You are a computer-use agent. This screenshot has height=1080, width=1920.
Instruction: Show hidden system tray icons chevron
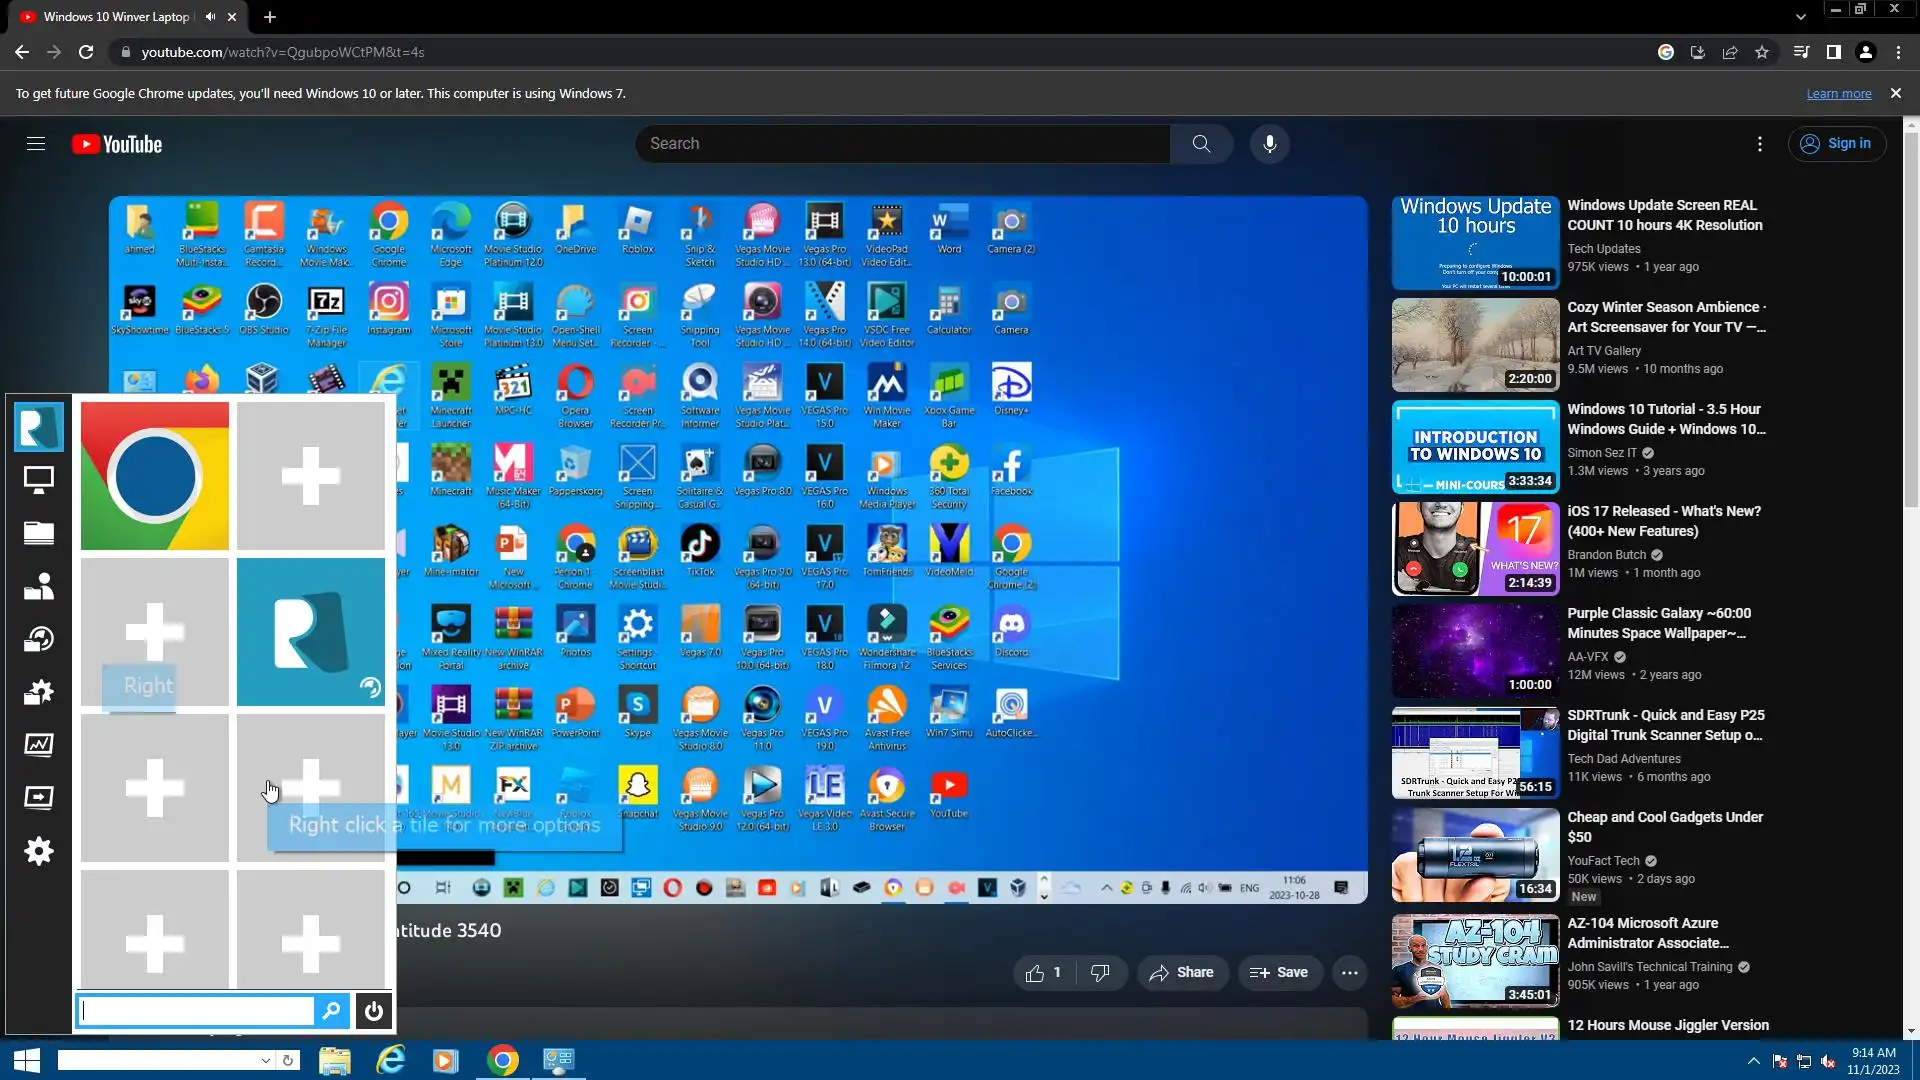click(x=1753, y=1061)
